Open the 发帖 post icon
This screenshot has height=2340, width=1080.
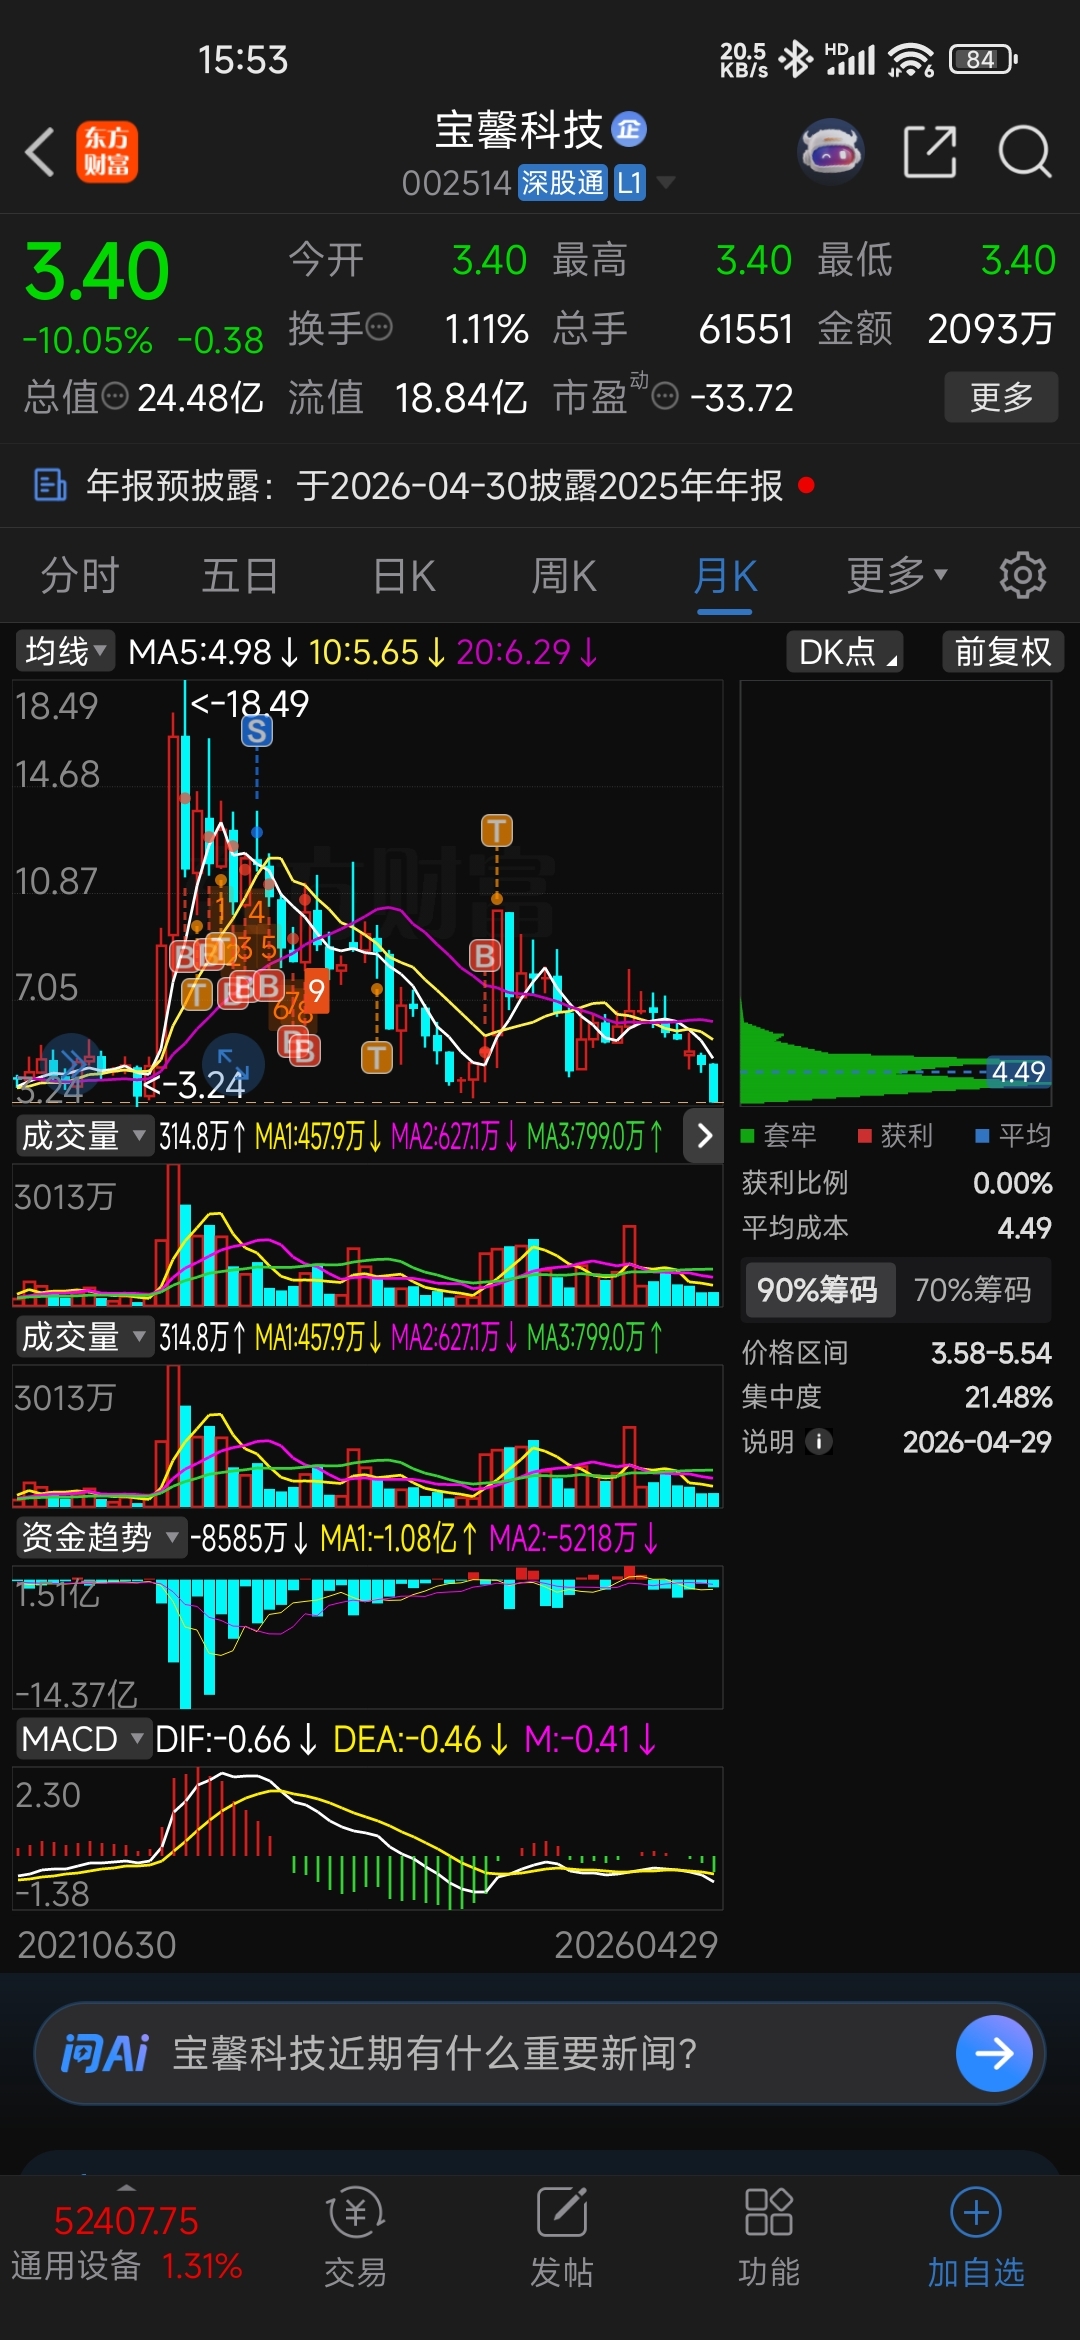[562, 2212]
